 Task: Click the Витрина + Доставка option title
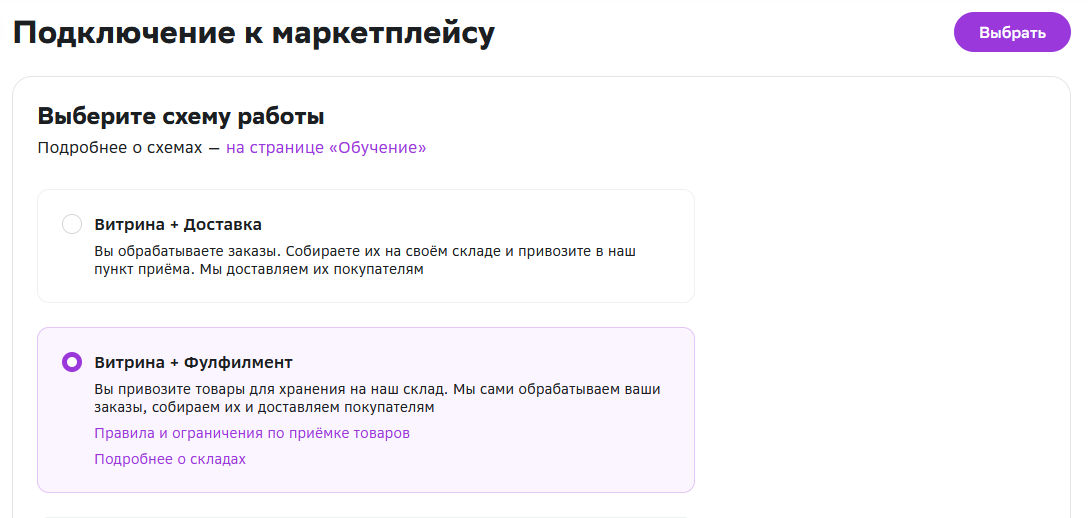178,224
